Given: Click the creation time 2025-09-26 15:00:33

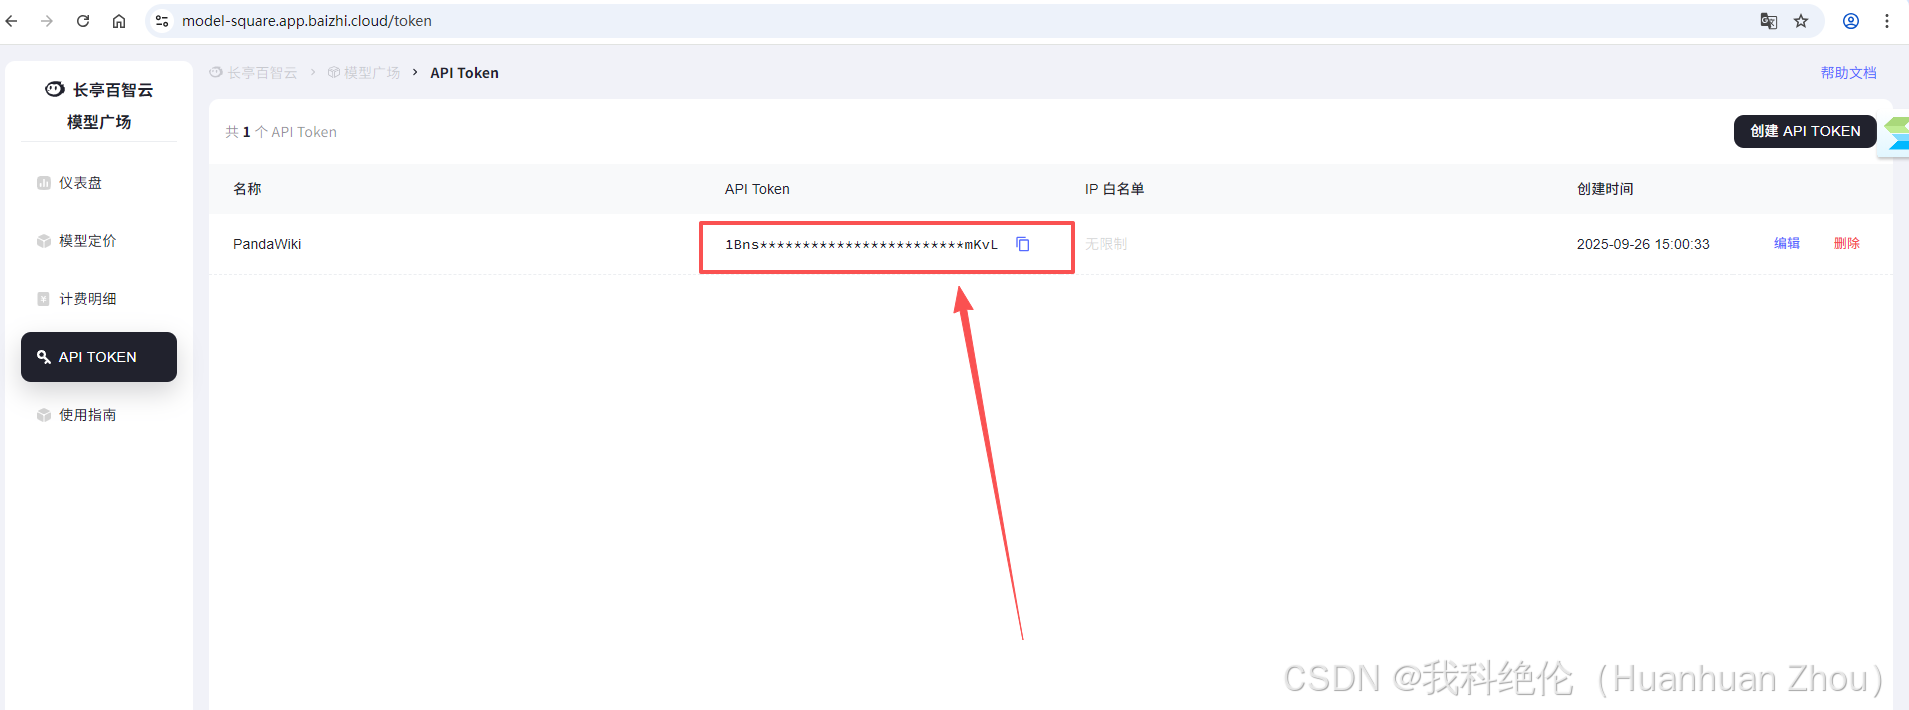Looking at the screenshot, I should [x=1643, y=244].
